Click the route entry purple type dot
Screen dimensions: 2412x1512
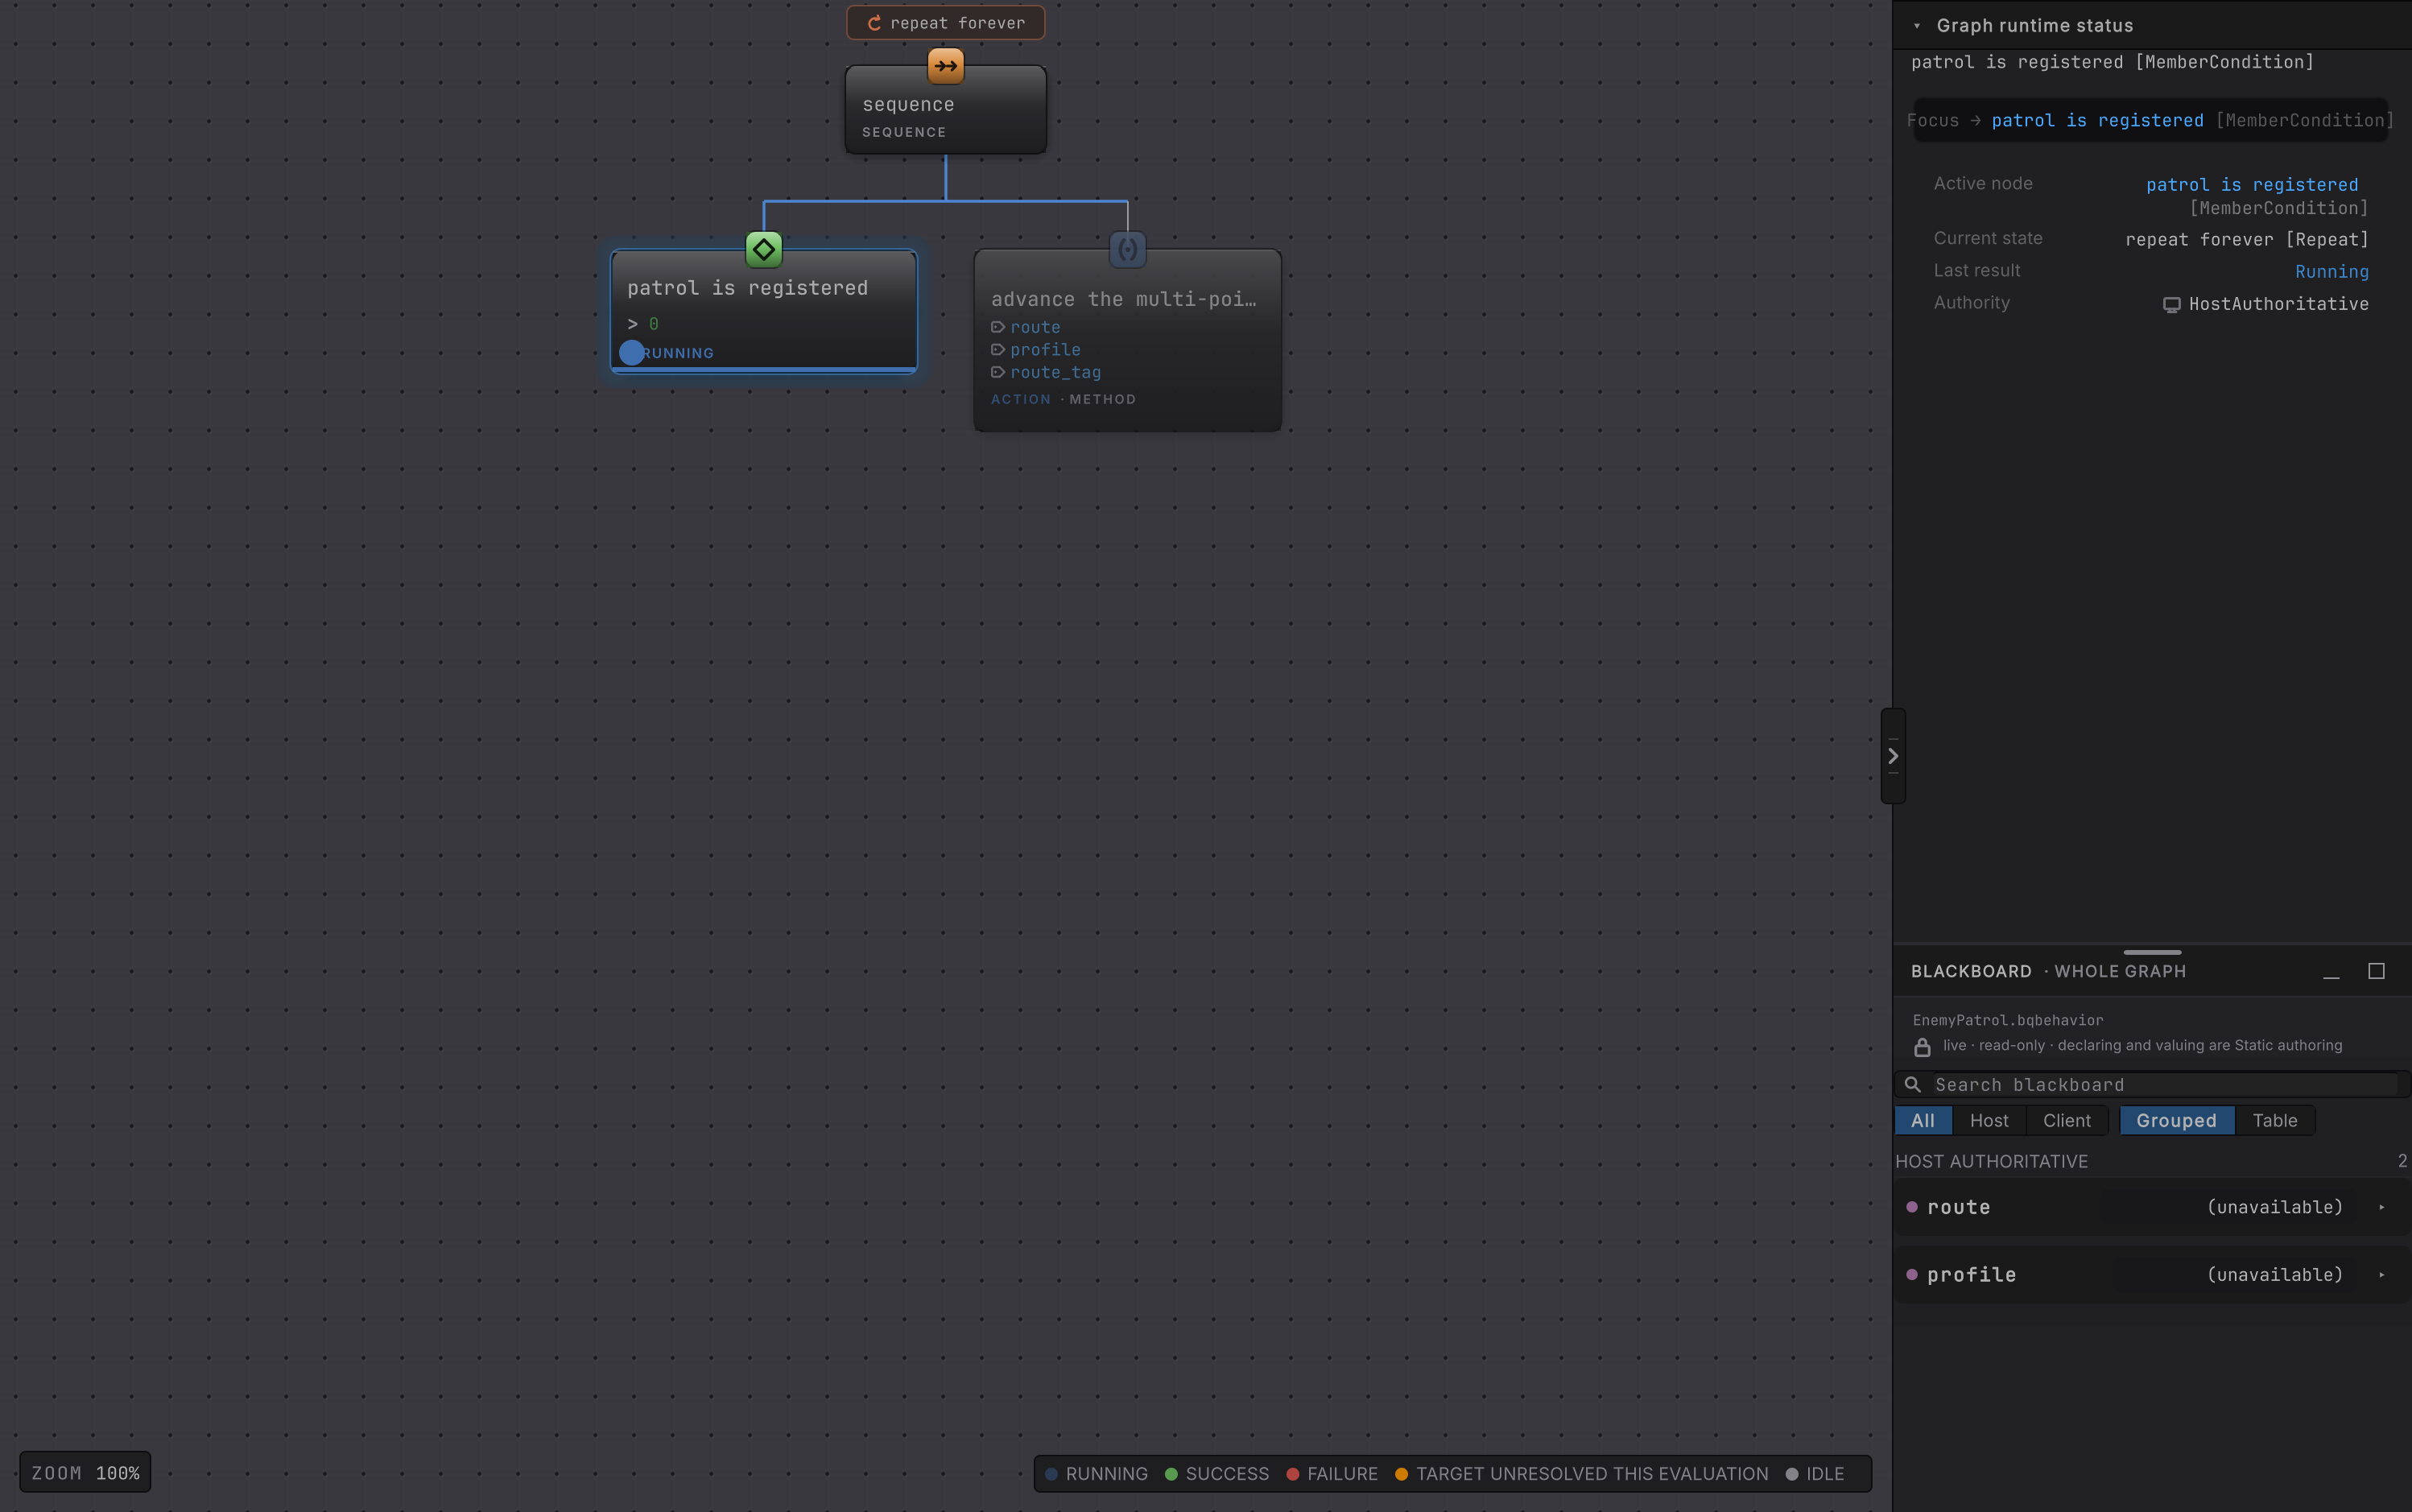pyautogui.click(x=1911, y=1207)
